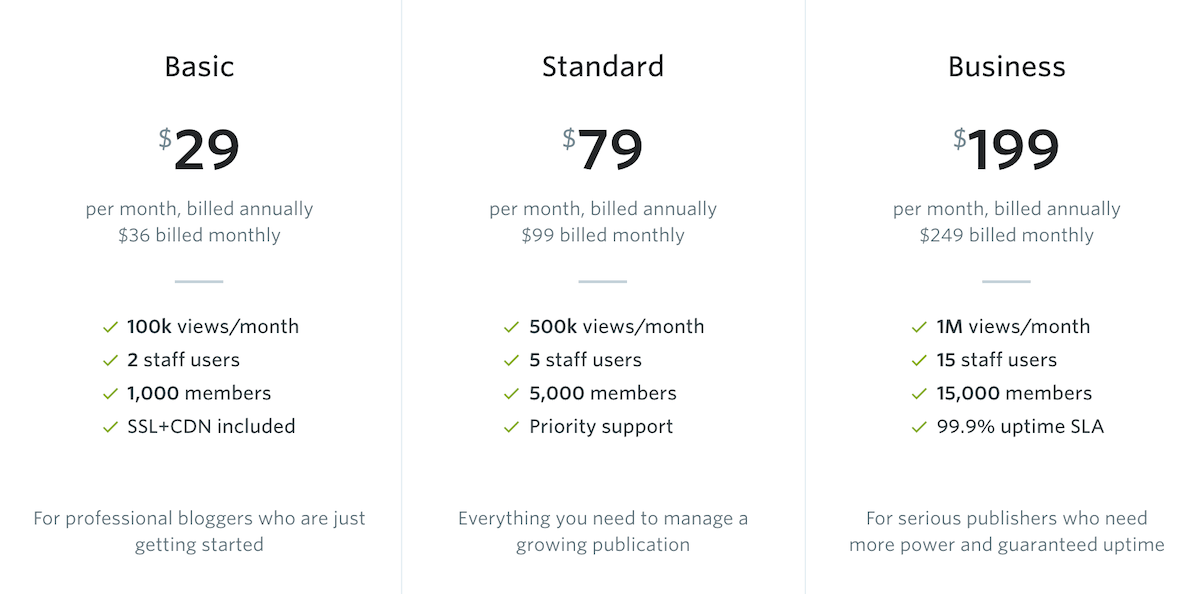Click the checkmark next to 500k views/month
Viewport: 1200px width, 594px height.
pyautogui.click(x=513, y=327)
